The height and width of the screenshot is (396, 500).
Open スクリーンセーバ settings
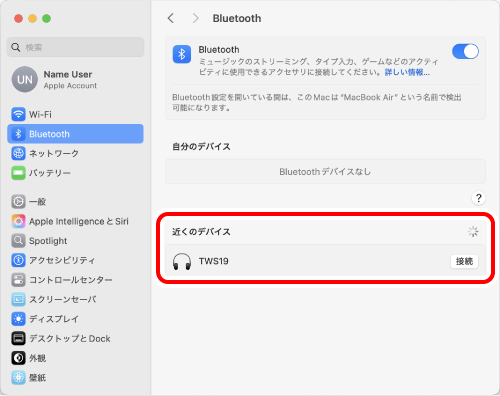pyautogui.click(x=75, y=299)
